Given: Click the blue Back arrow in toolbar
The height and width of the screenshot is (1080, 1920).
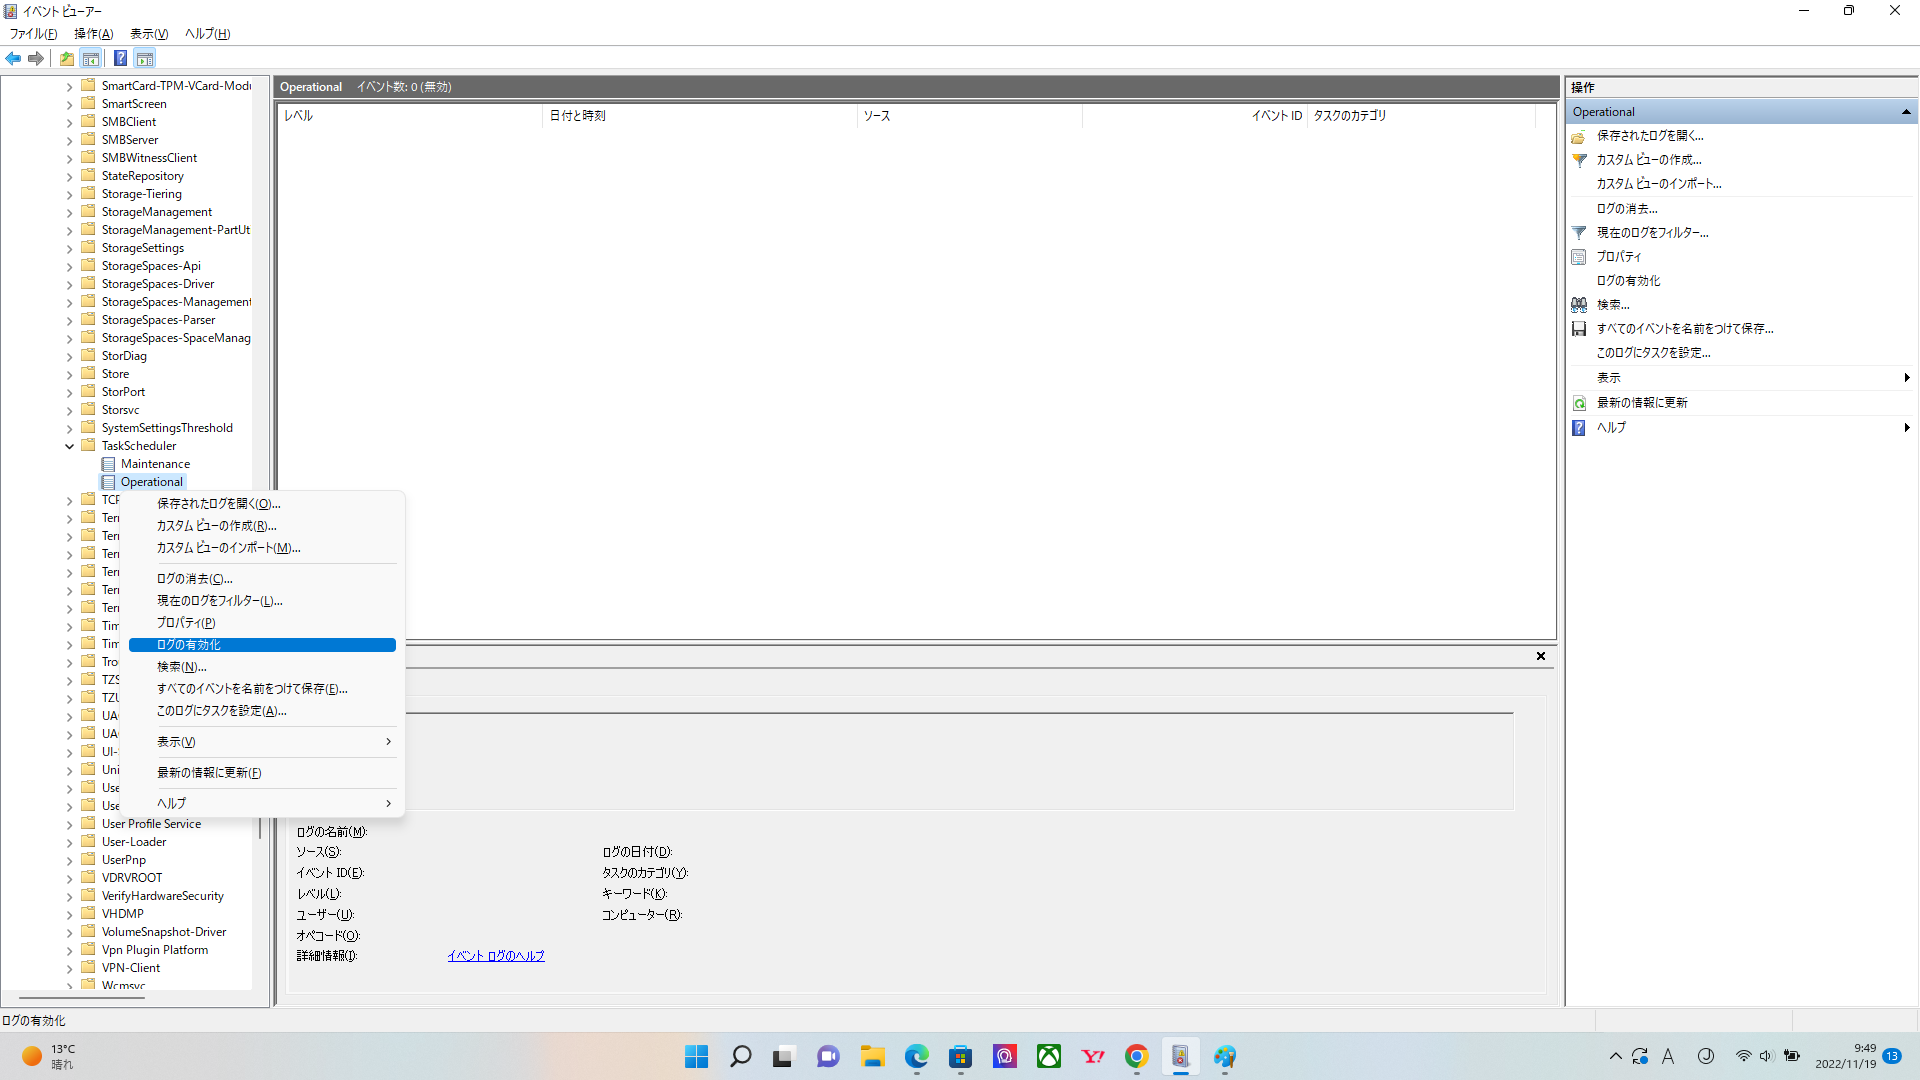Looking at the screenshot, I should 13,58.
